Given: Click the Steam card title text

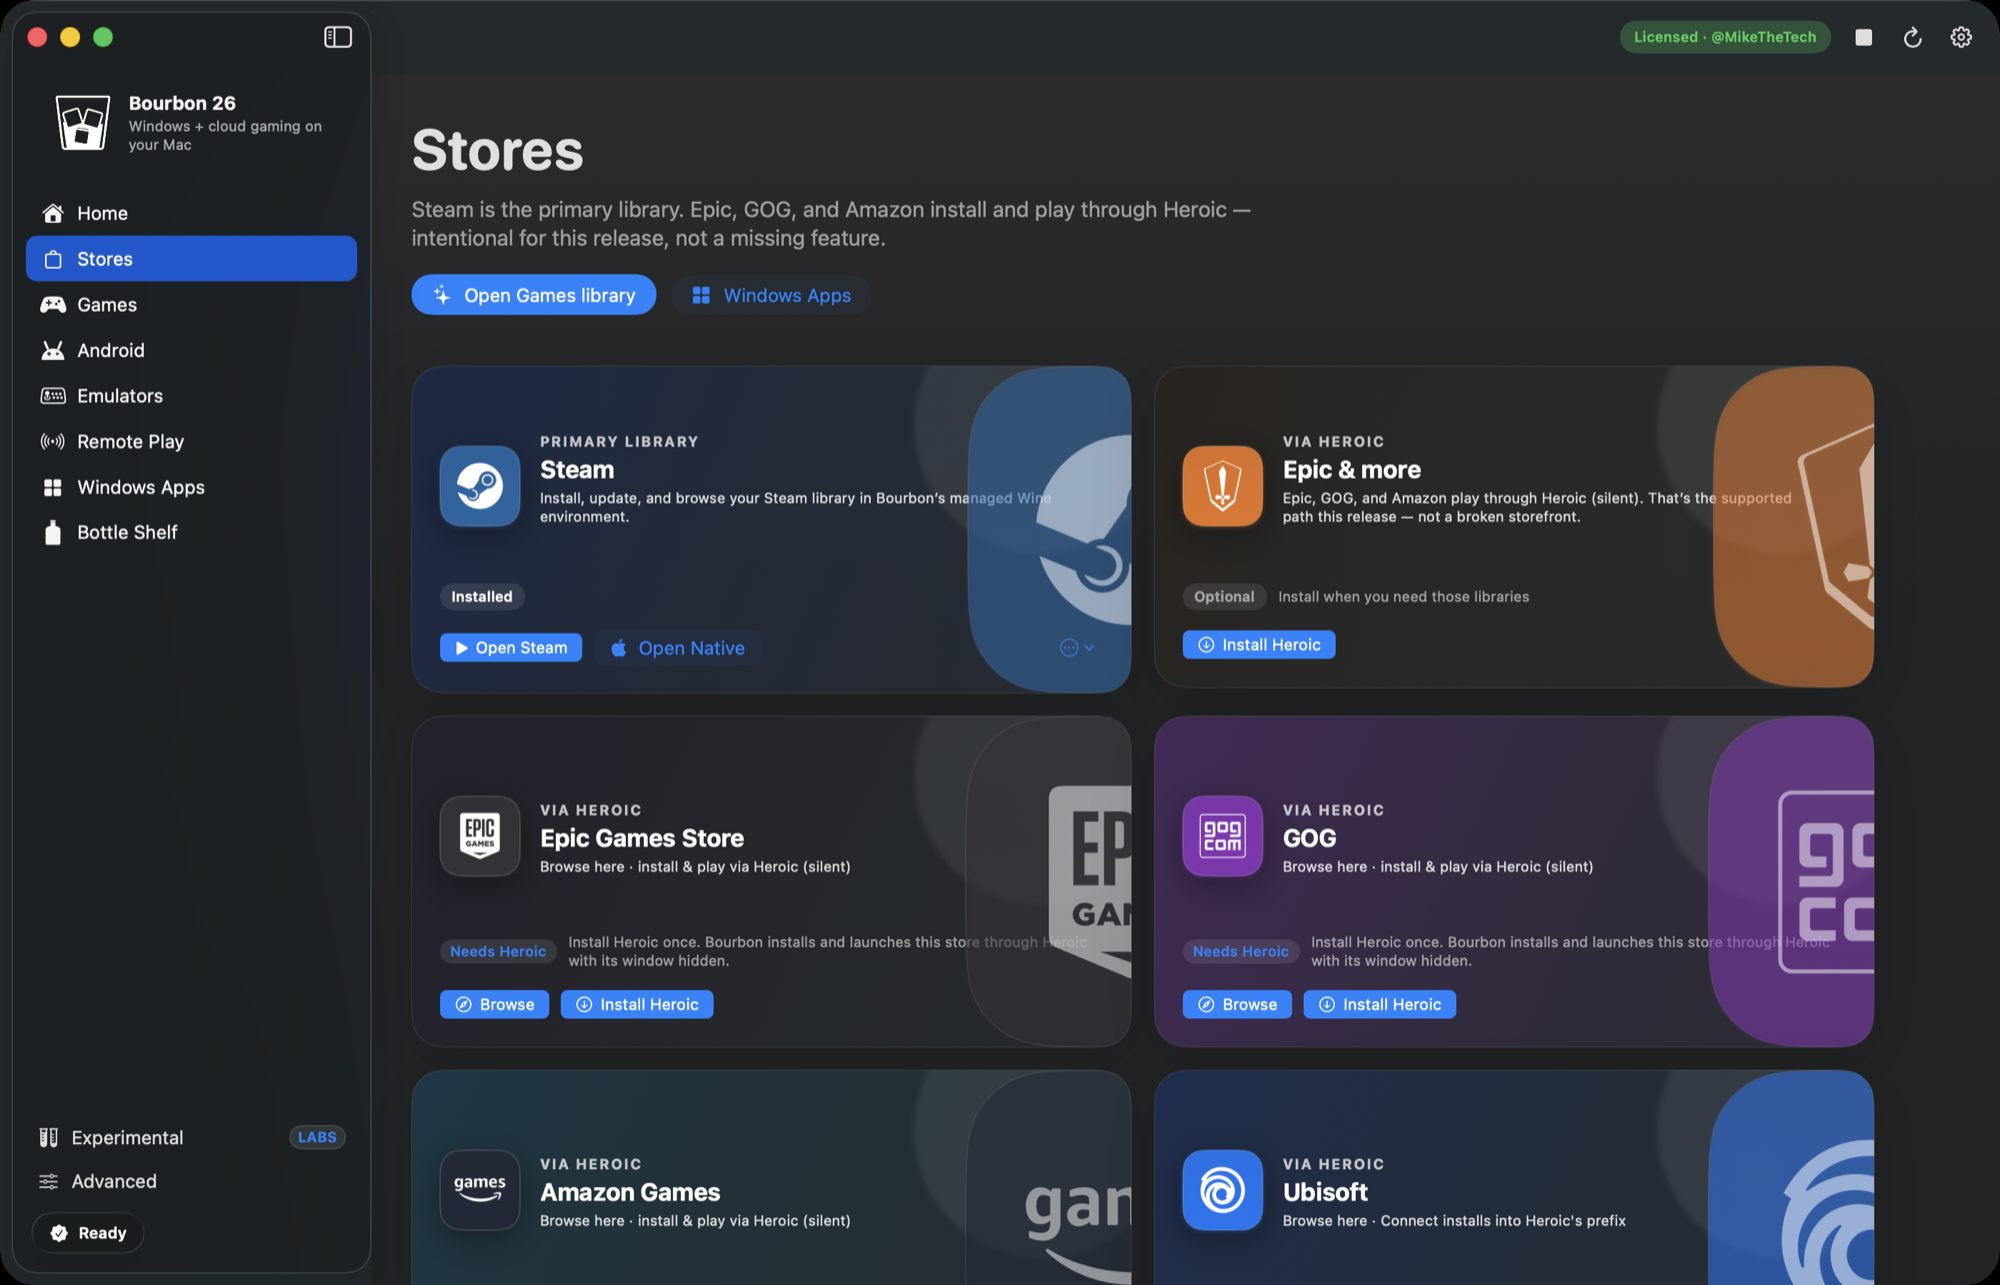Looking at the screenshot, I should coord(577,469).
